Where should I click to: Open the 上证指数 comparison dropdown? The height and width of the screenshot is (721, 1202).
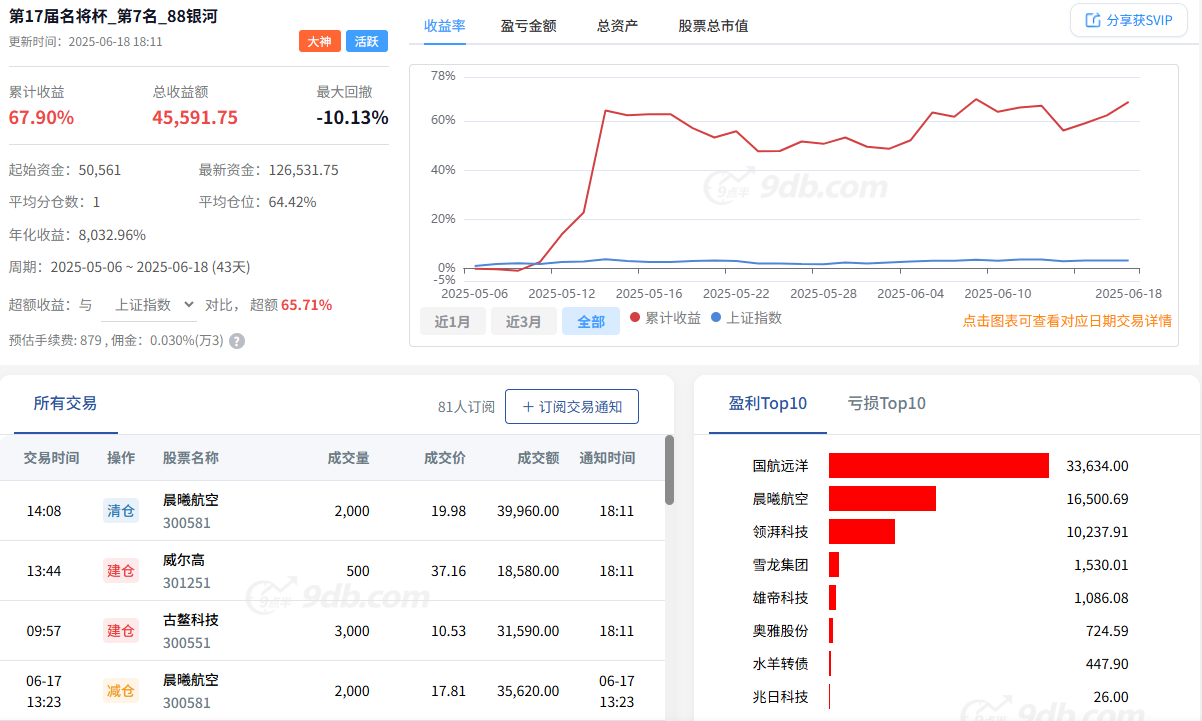tap(148, 305)
